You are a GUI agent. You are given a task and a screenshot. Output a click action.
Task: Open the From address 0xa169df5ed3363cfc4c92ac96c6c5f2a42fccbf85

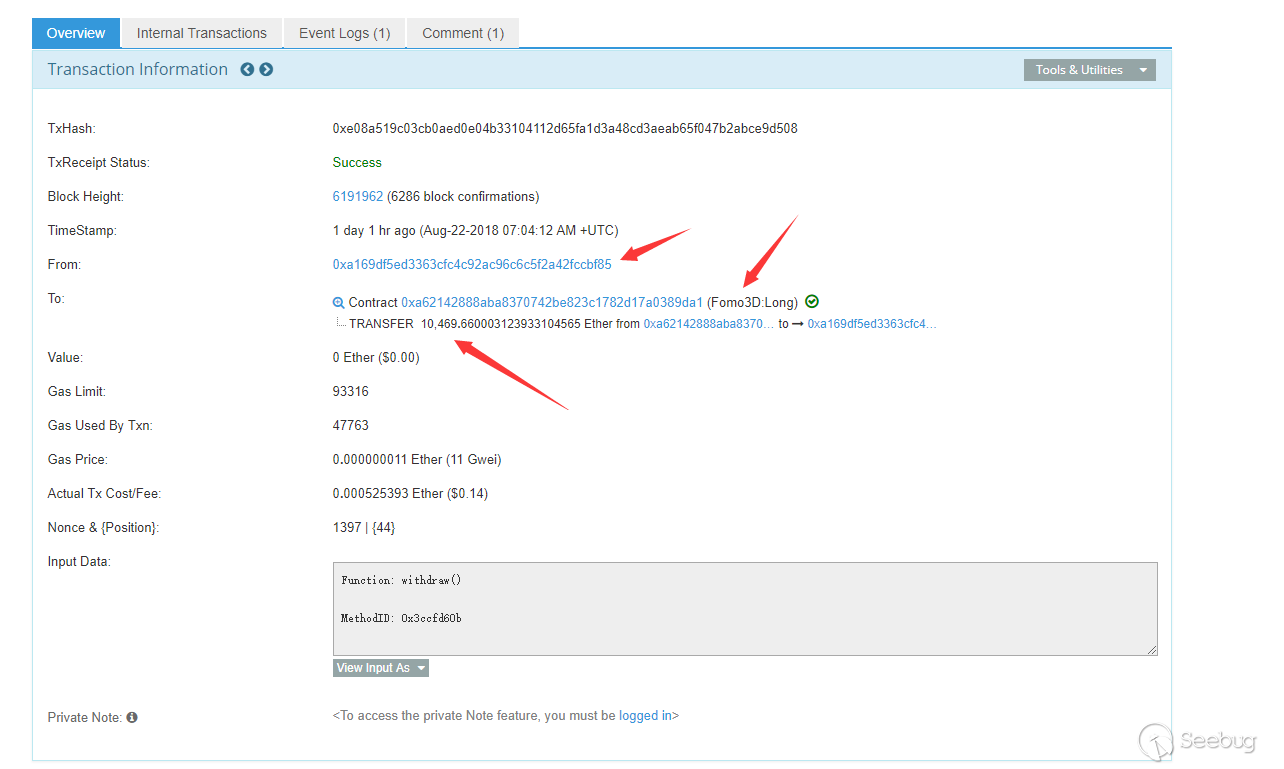point(472,265)
